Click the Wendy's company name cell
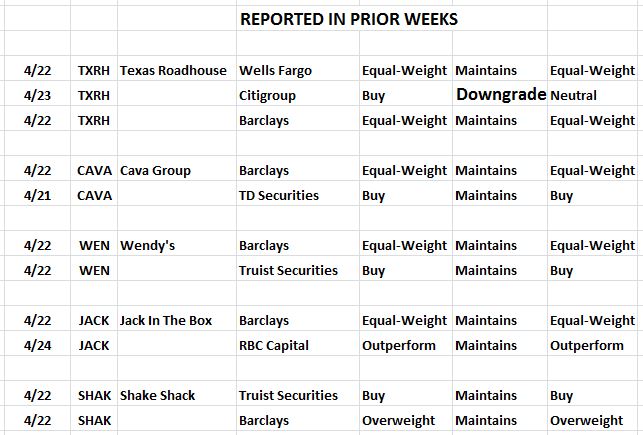 (x=148, y=246)
